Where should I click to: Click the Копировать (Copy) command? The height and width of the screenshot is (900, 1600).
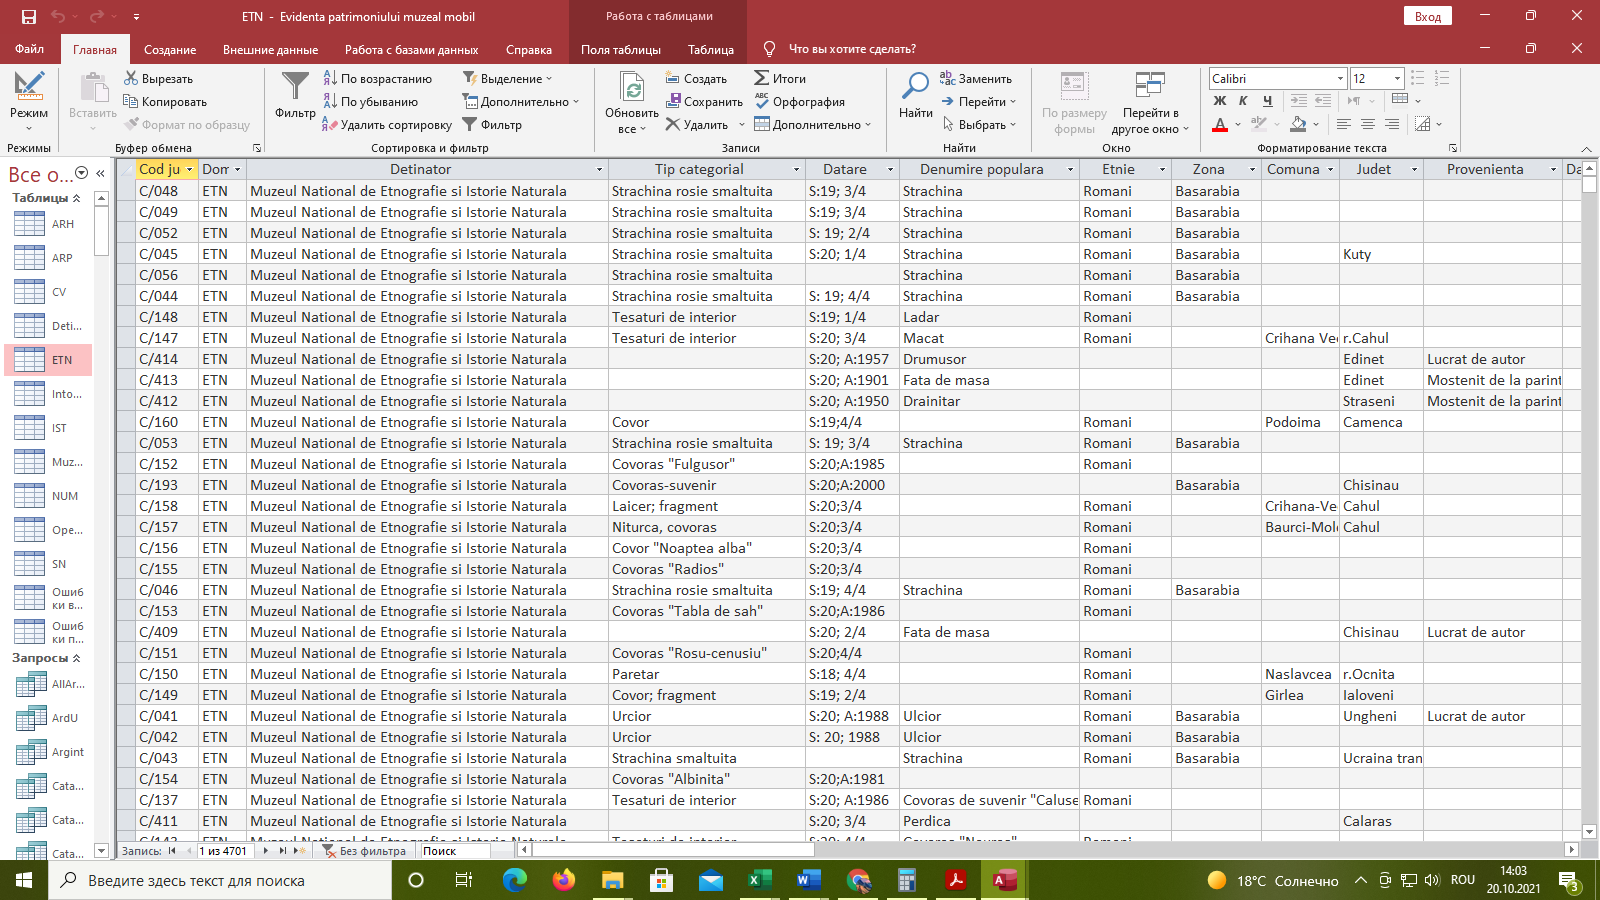(165, 101)
